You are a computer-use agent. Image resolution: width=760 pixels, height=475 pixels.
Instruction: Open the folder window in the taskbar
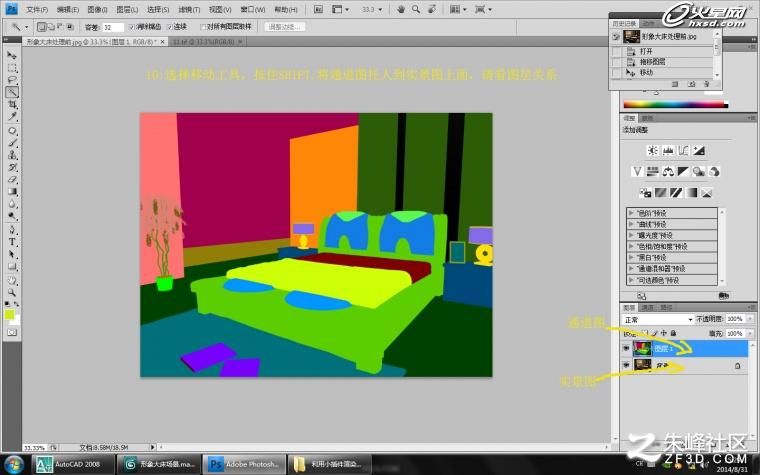330,464
